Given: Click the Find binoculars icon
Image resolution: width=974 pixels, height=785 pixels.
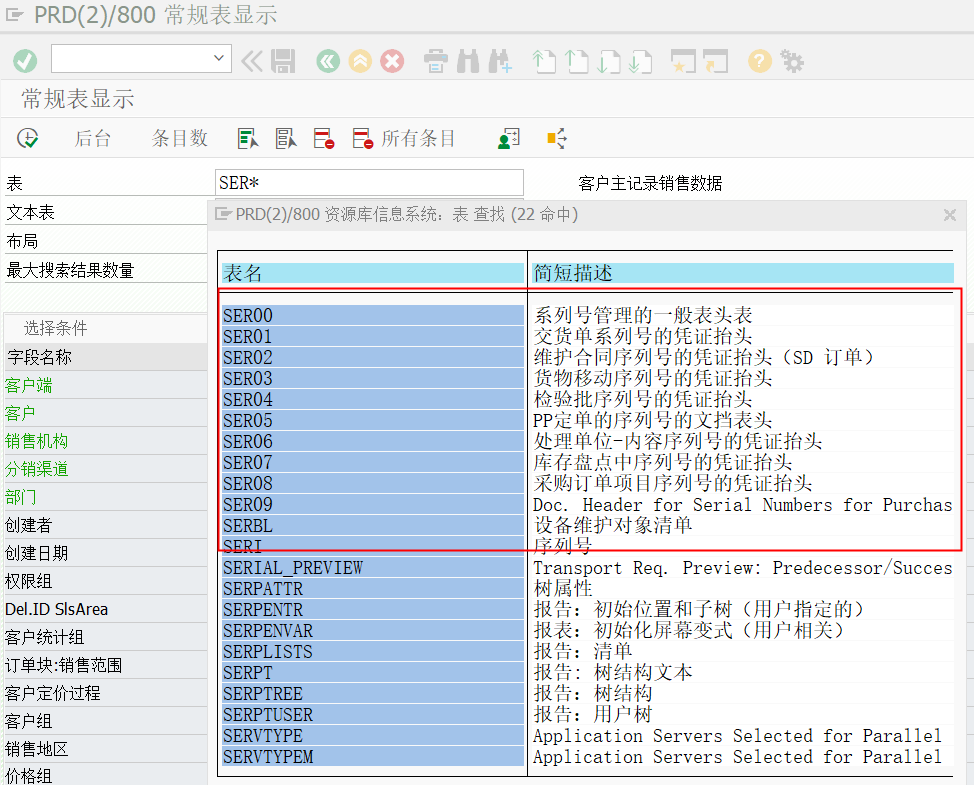Looking at the screenshot, I should (468, 61).
